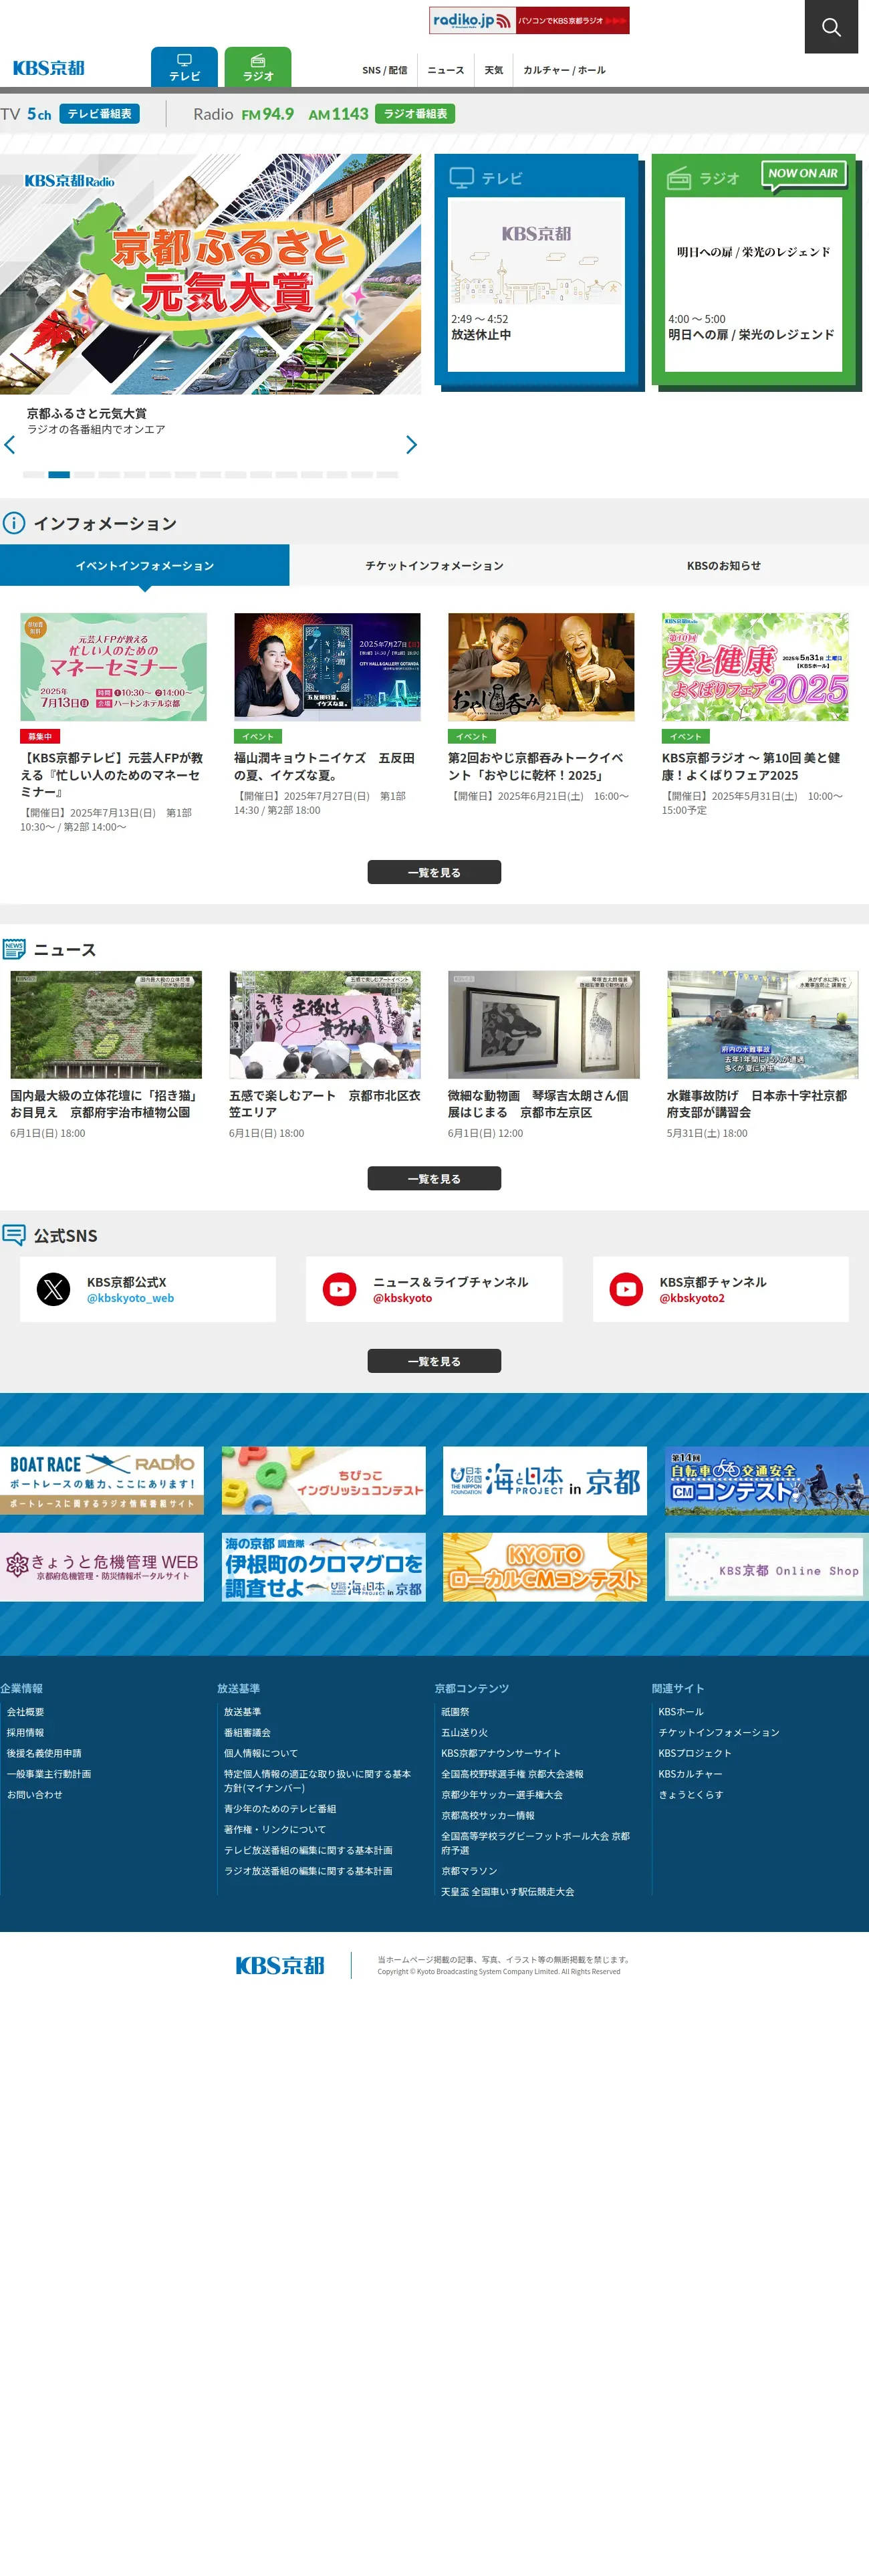Screen dimensions: 869x2576
Task: Click 一覧を見る under 公式SNS
Action: pos(434,1361)
